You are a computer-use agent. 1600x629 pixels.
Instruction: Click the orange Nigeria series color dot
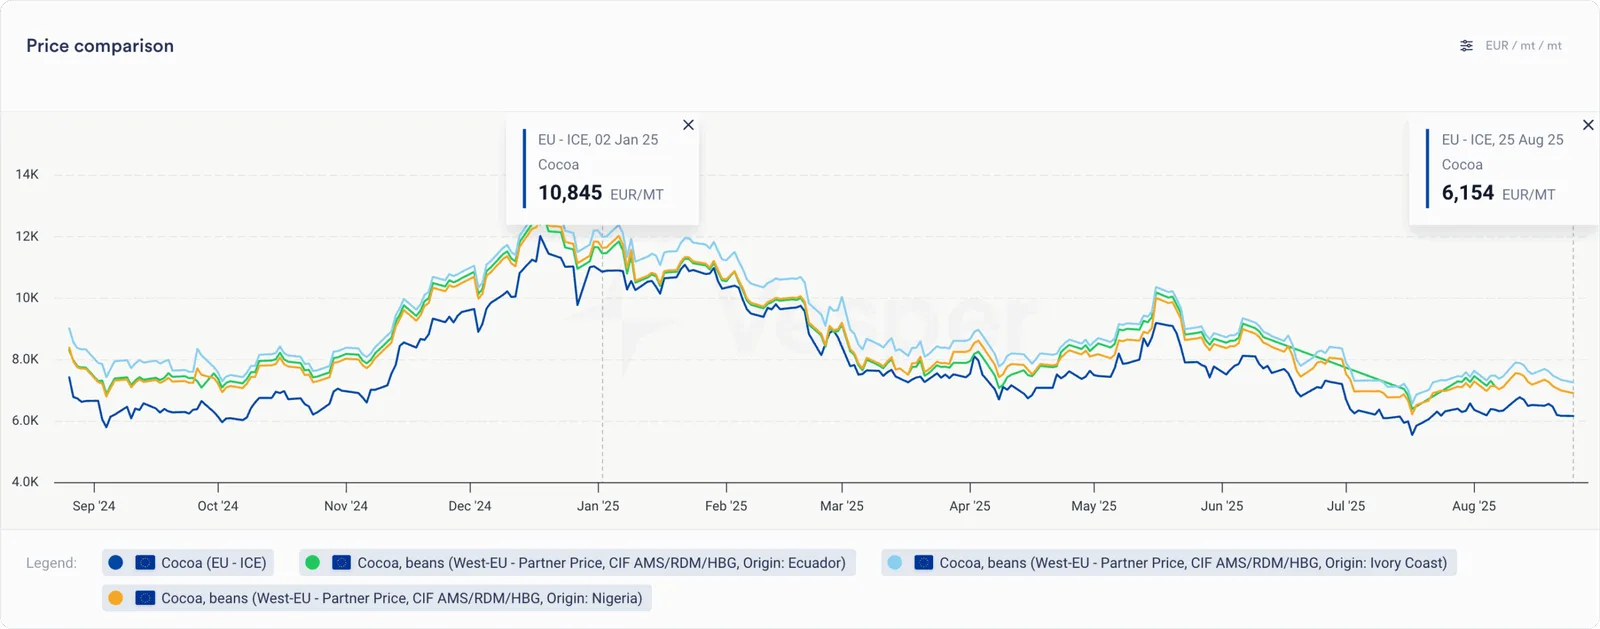tap(116, 598)
